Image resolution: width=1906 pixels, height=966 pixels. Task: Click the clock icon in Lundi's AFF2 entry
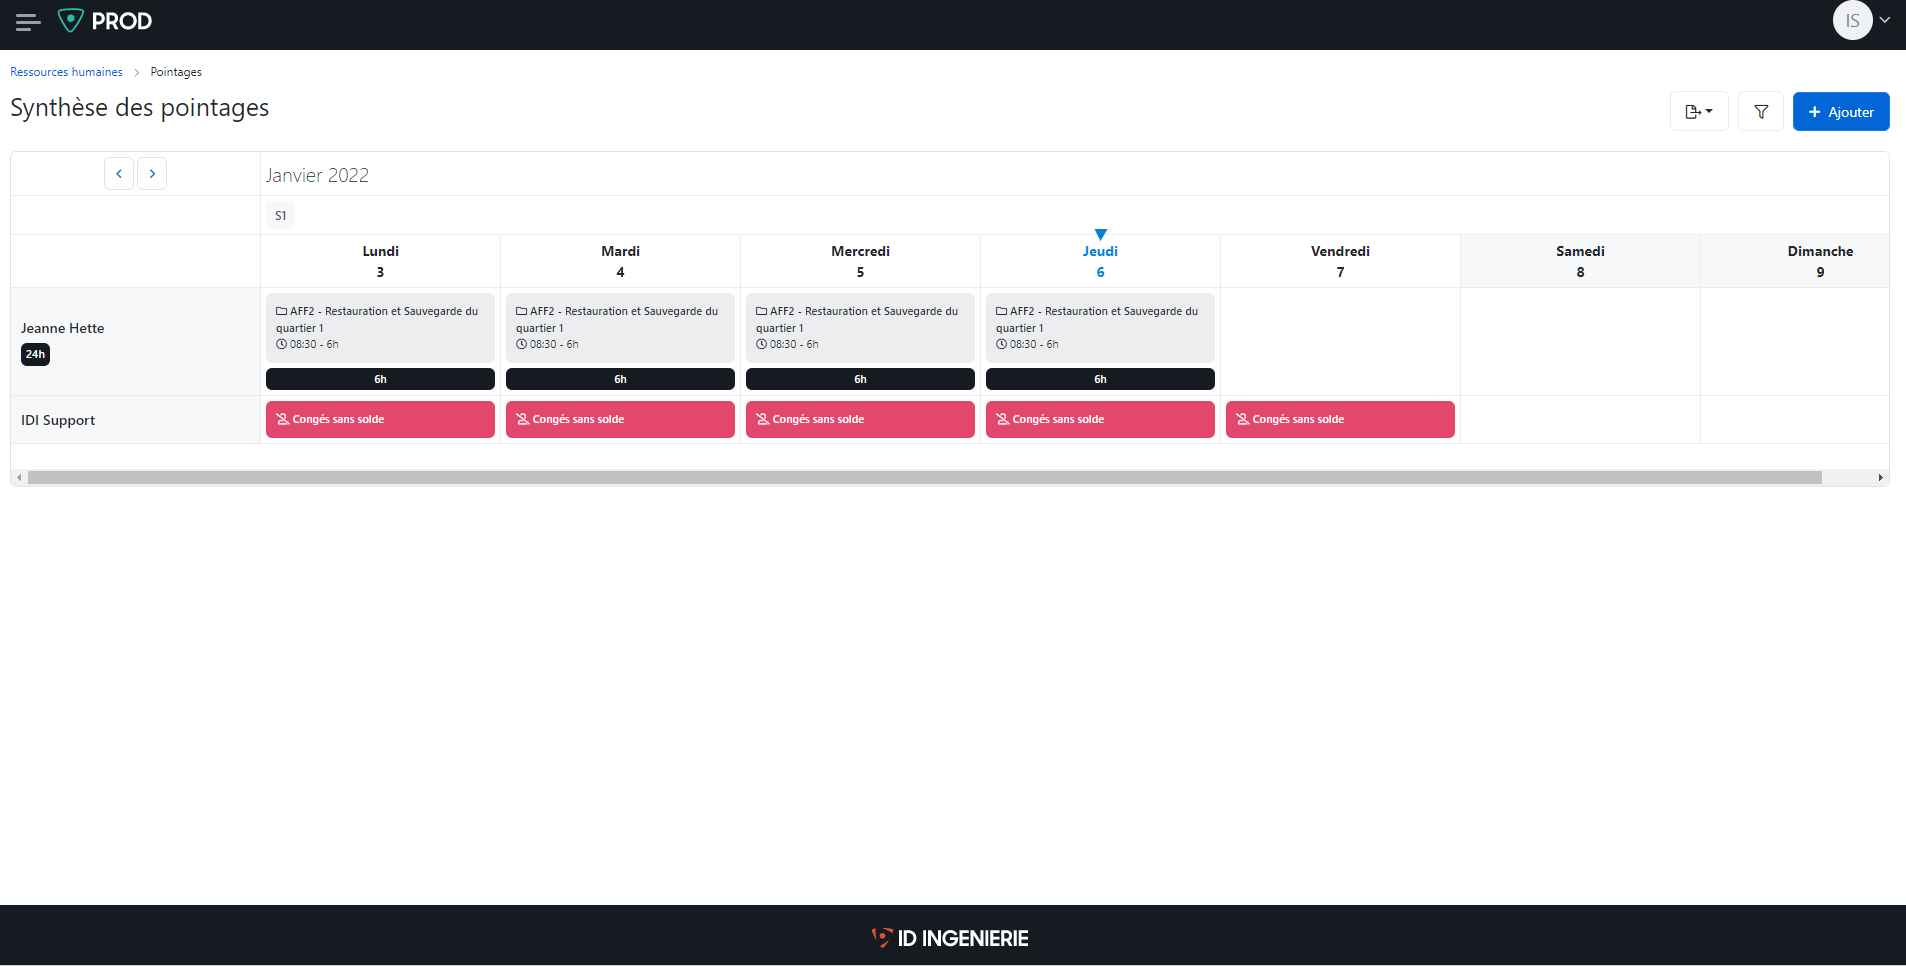click(281, 344)
